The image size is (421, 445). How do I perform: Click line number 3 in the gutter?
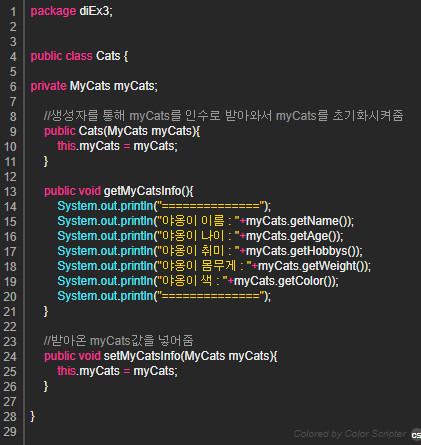[13, 42]
